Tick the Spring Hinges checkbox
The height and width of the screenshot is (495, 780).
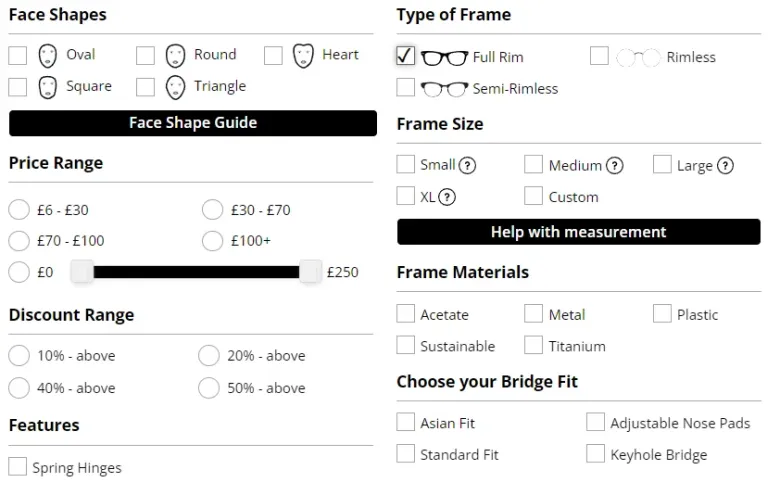point(18,467)
